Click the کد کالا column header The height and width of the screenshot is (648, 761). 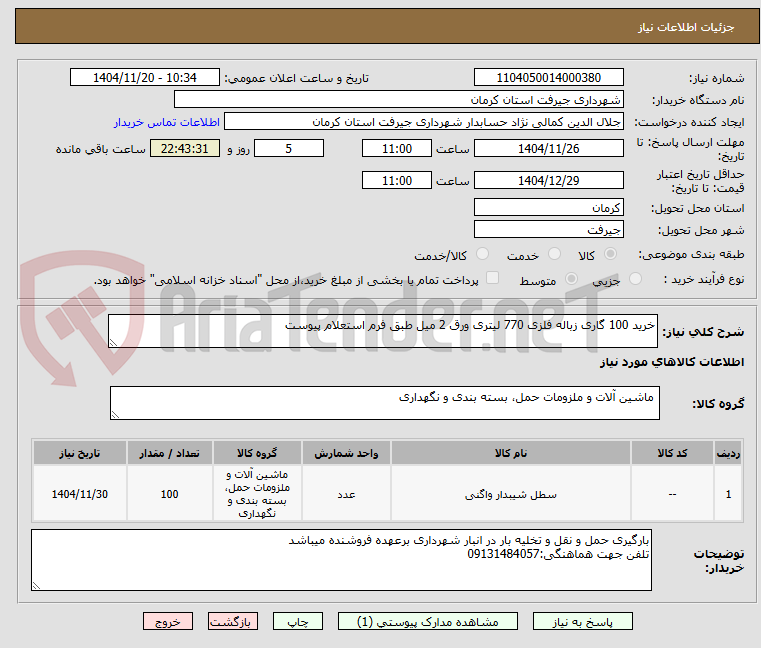[x=672, y=453]
